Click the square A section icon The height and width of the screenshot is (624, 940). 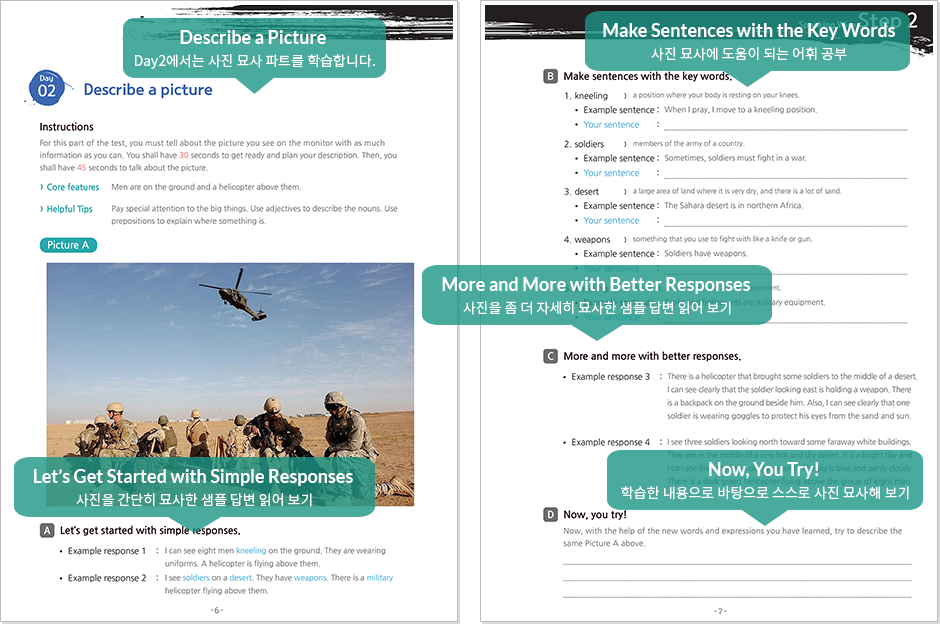click(x=47, y=530)
